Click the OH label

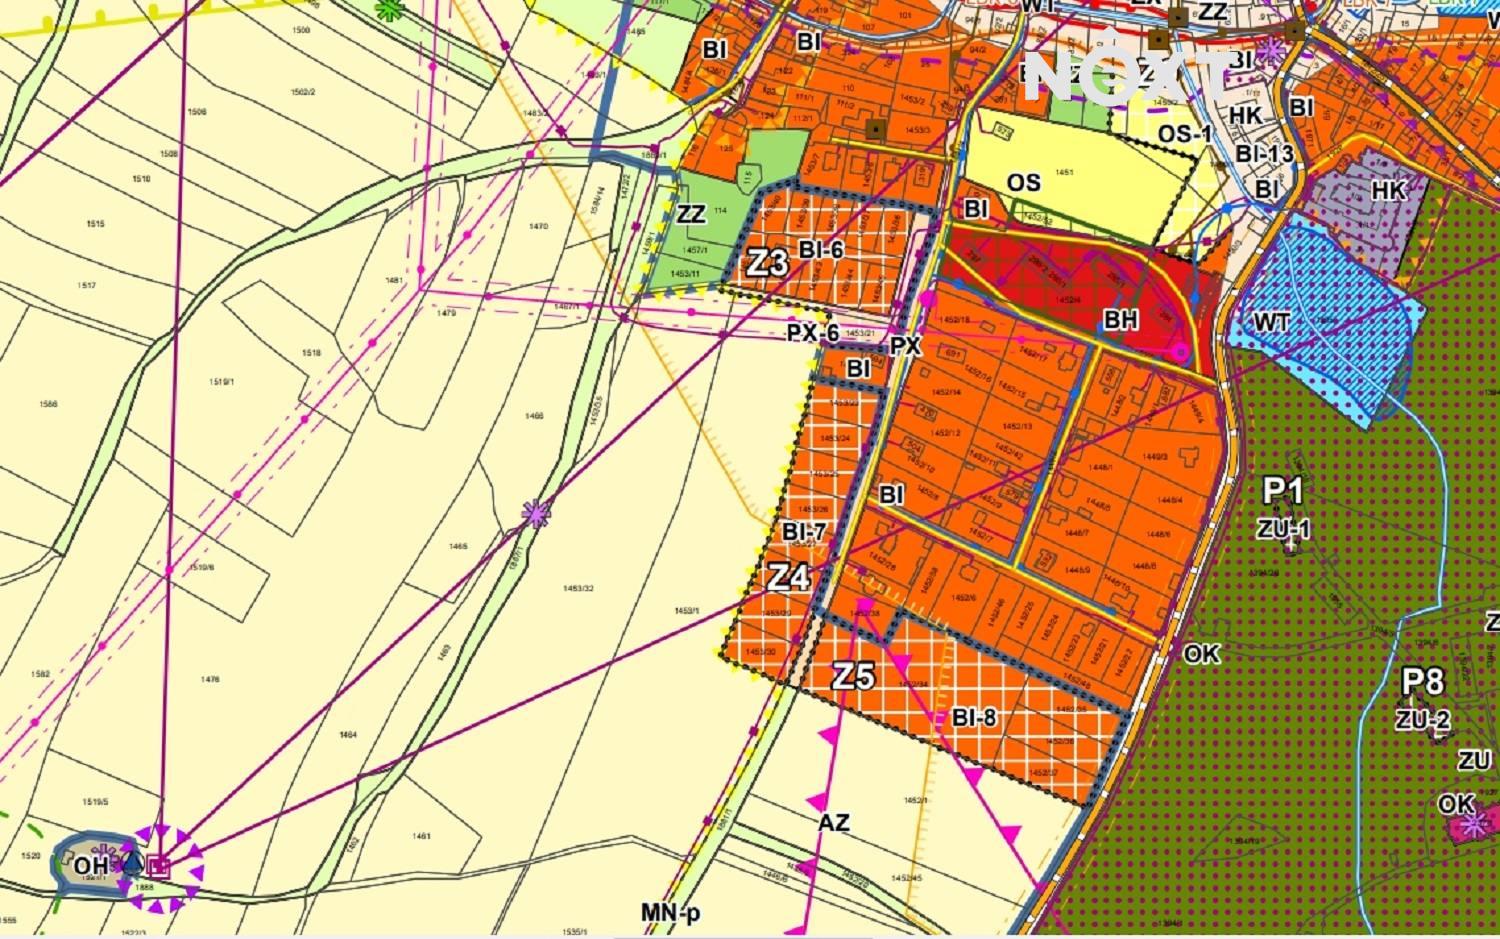(91, 865)
